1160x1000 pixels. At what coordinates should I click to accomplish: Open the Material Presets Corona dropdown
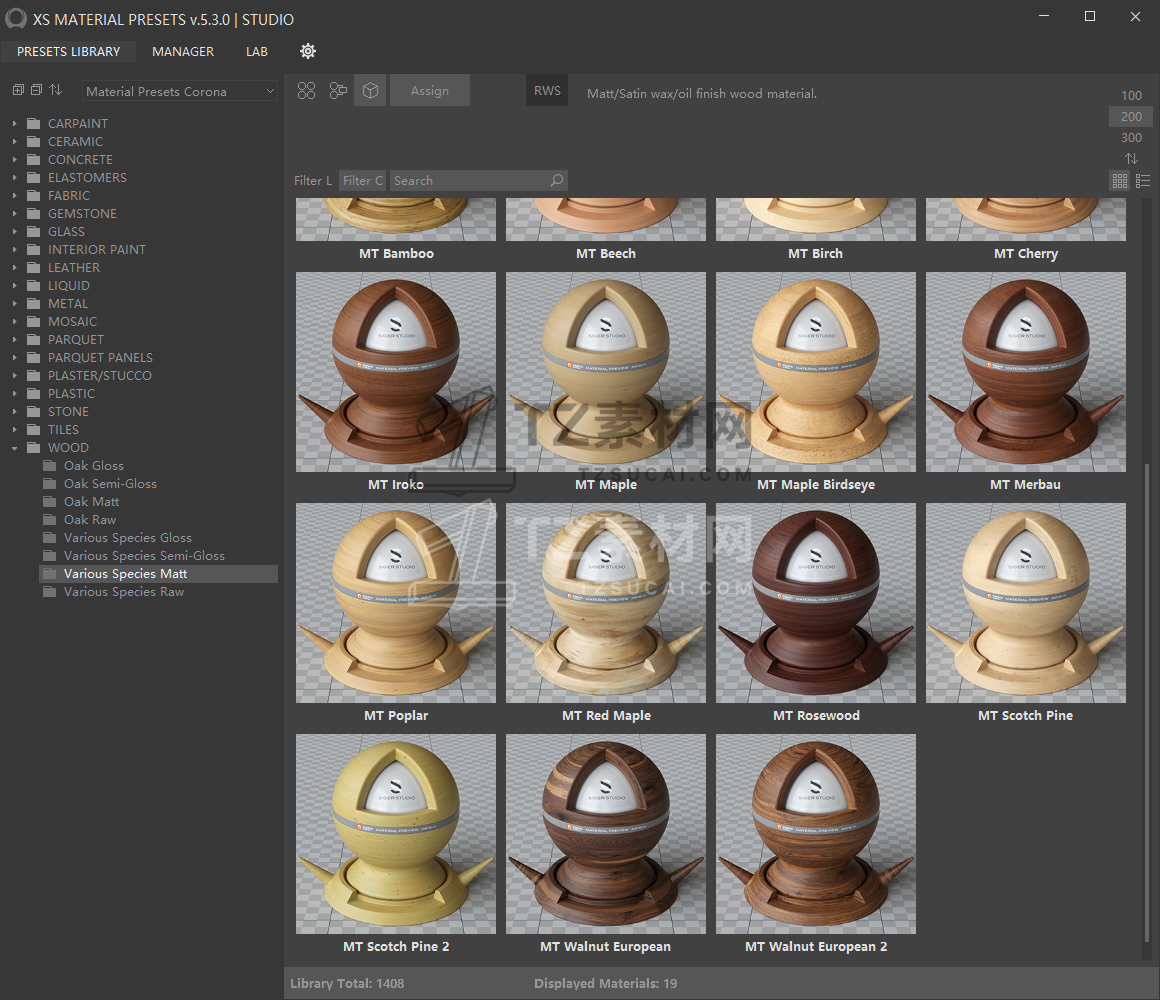click(x=180, y=91)
